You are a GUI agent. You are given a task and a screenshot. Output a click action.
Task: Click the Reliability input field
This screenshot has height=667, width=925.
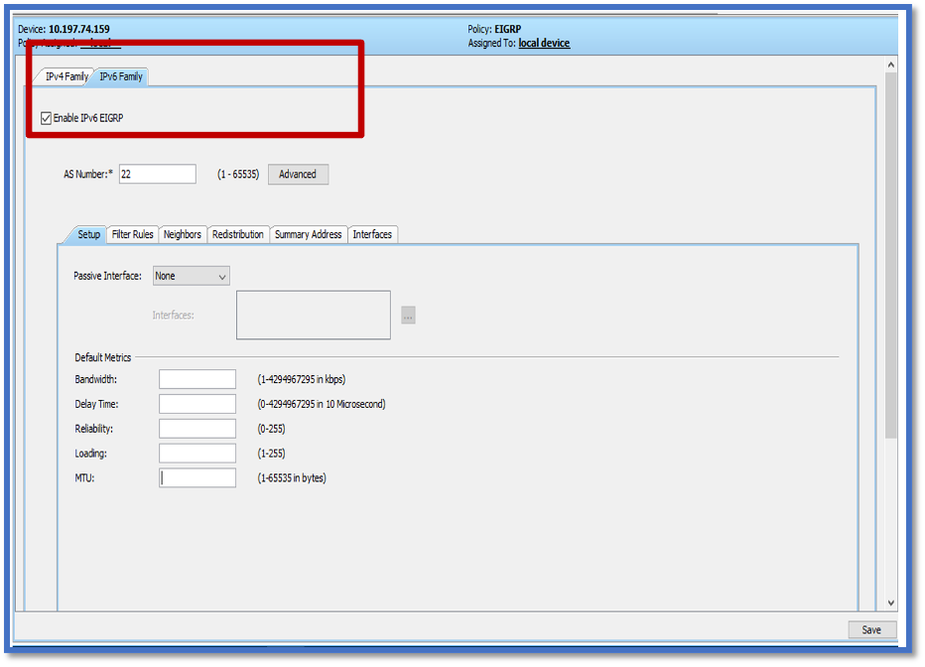197,429
